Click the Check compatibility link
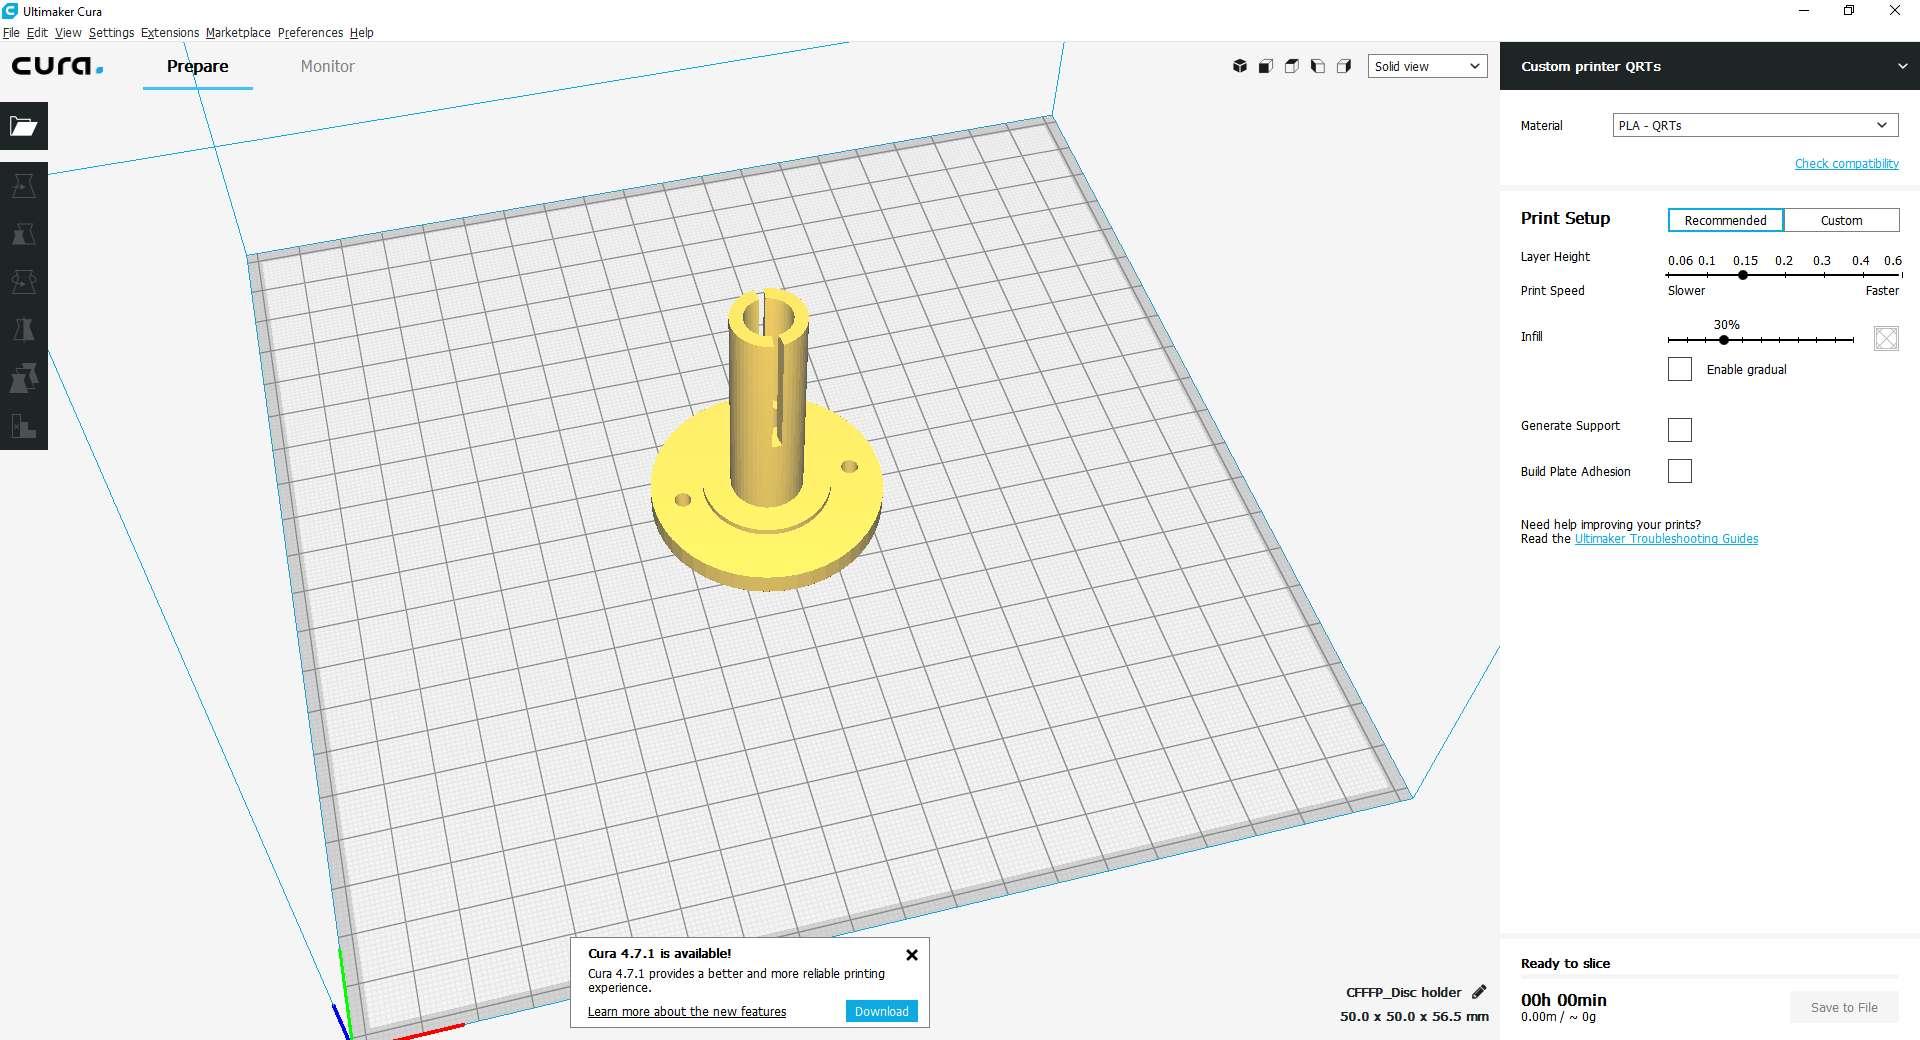The image size is (1920, 1040). click(x=1846, y=163)
